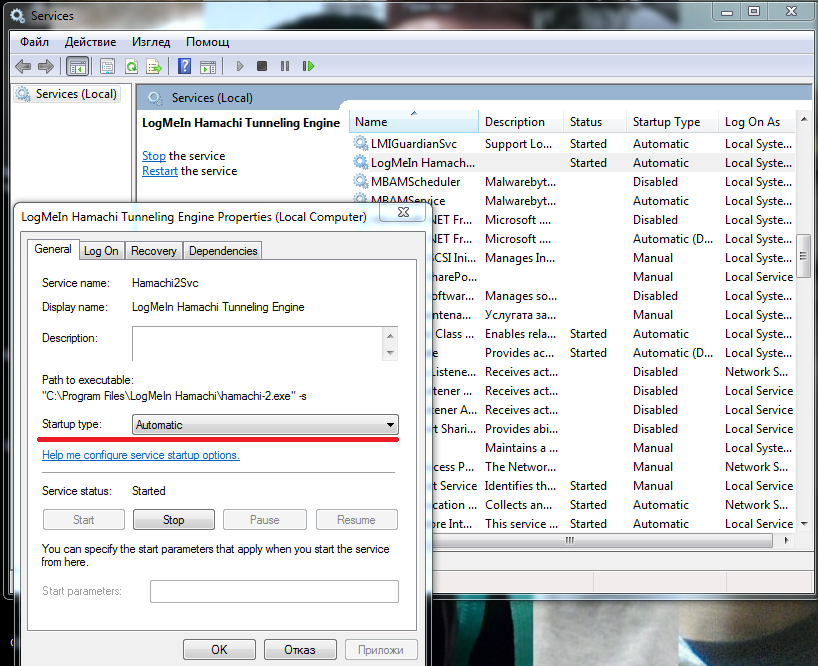The image size is (818, 666).
Task: Open the Файл menu
Action: (34, 42)
